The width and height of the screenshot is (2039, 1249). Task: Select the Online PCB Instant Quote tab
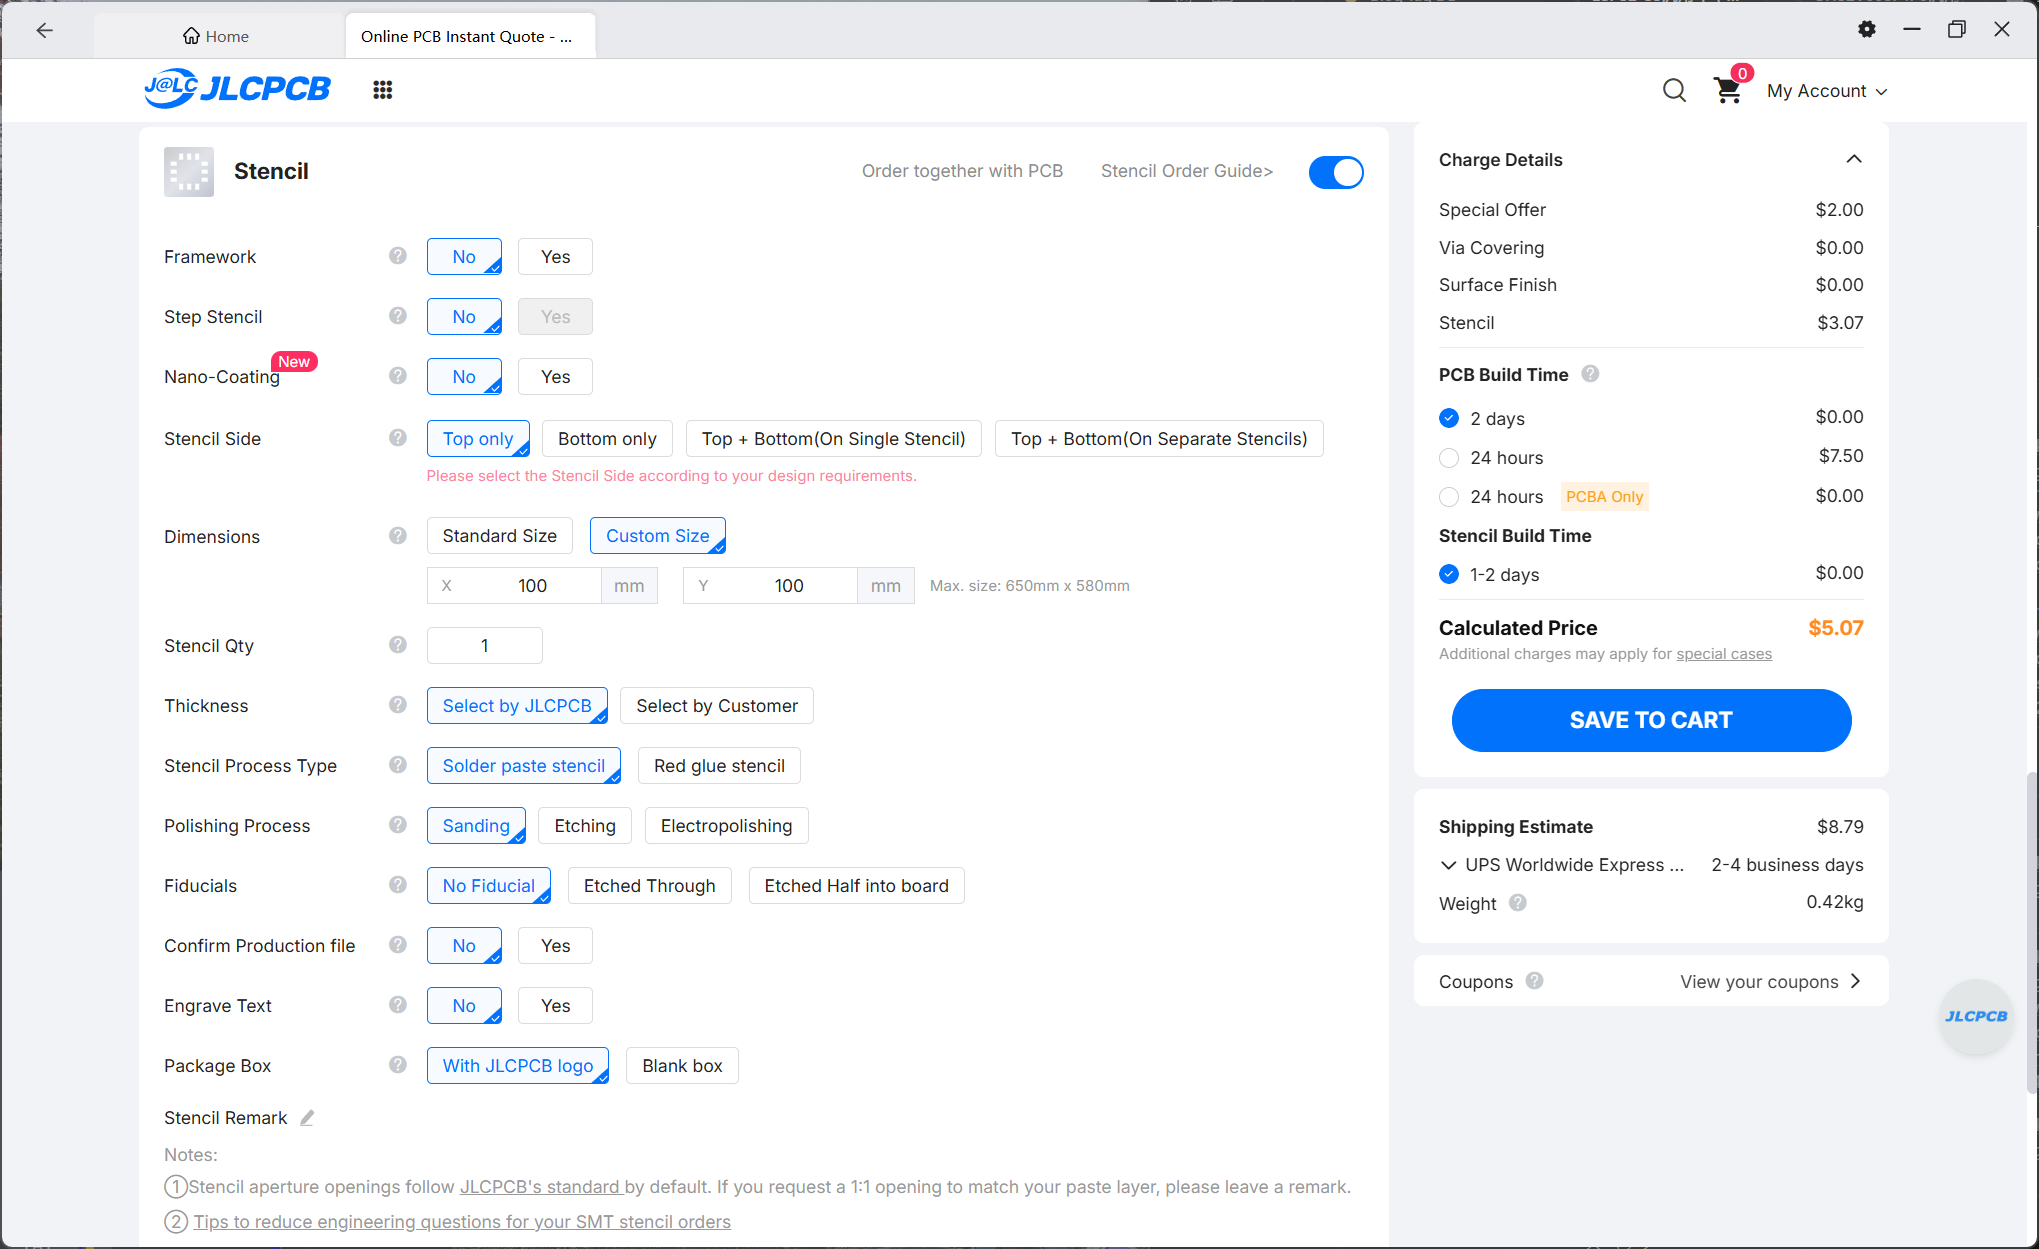coord(470,36)
